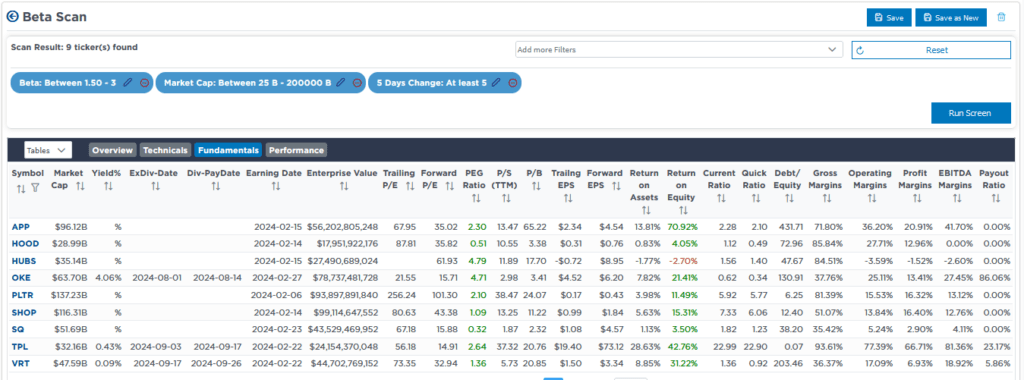
Task: Click the Scan Result 9 tickers found text
Action: click(74, 48)
